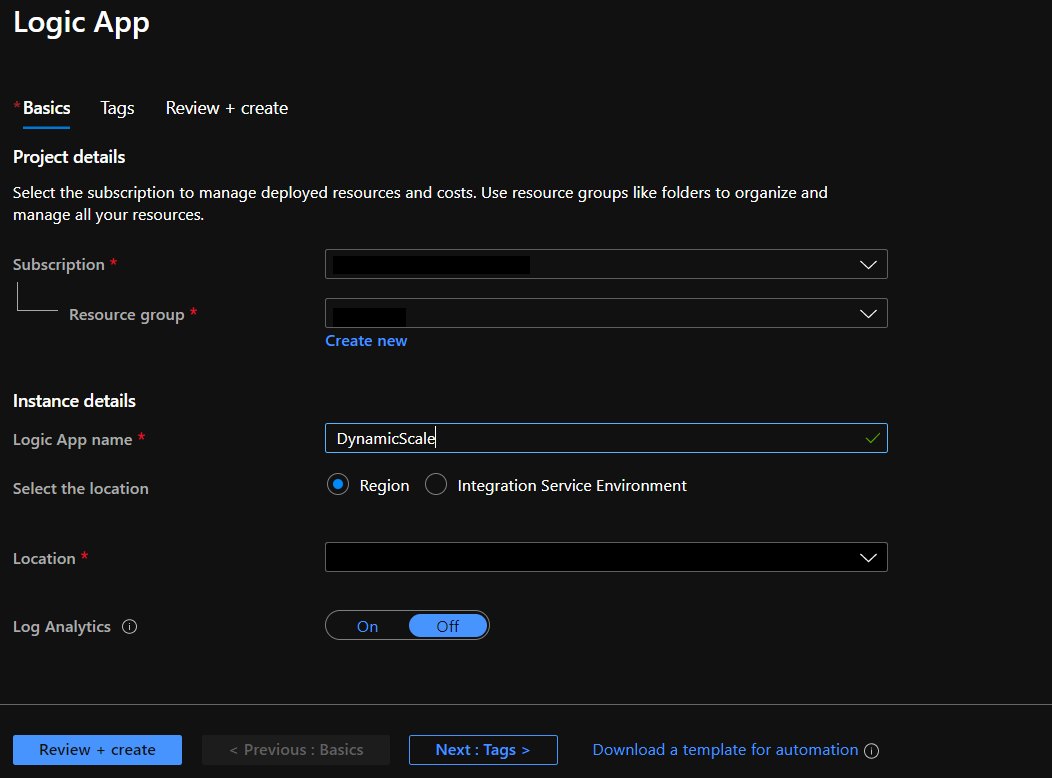Select Integration Service Environment radio button
The height and width of the screenshot is (778, 1052).
point(436,484)
